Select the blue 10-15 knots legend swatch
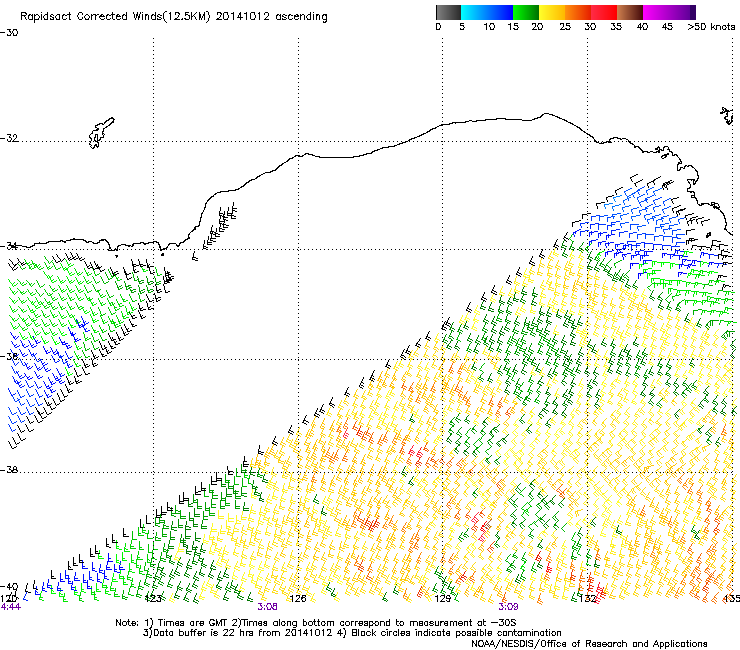Image resolution: width=740 pixels, height=650 pixels. 500,12
